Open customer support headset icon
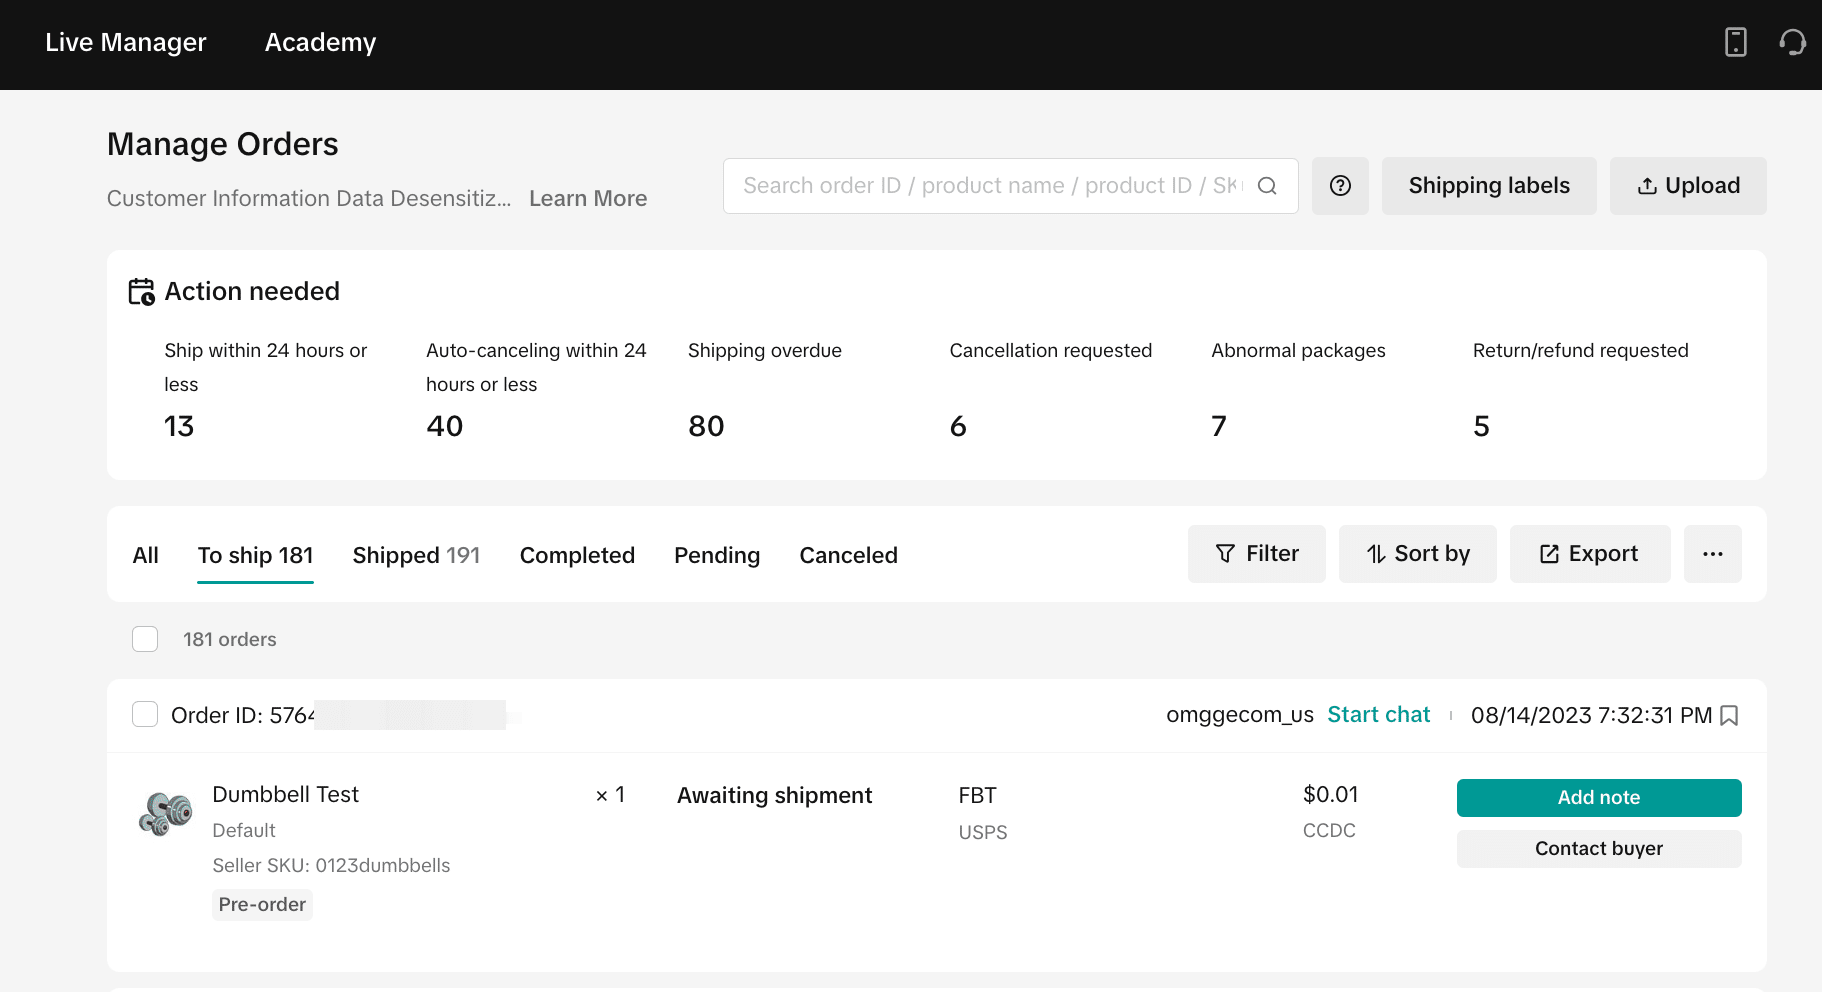Viewport: 1822px width, 992px height. pos(1792,42)
